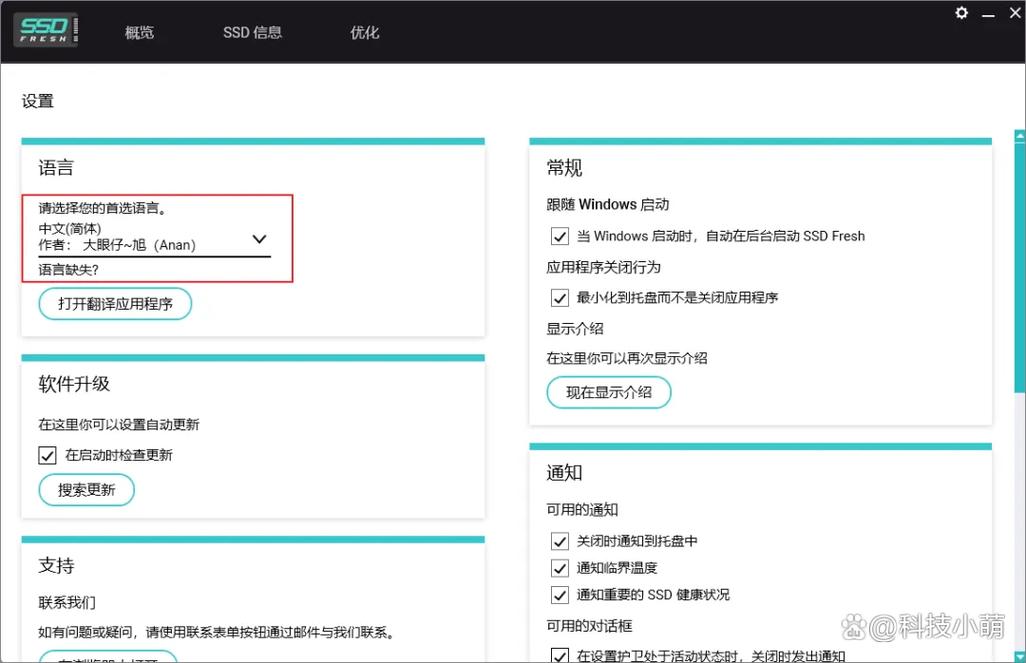This screenshot has height=663, width=1026.
Task: Close the SSD Fresh window
Action: click(x=1016, y=13)
